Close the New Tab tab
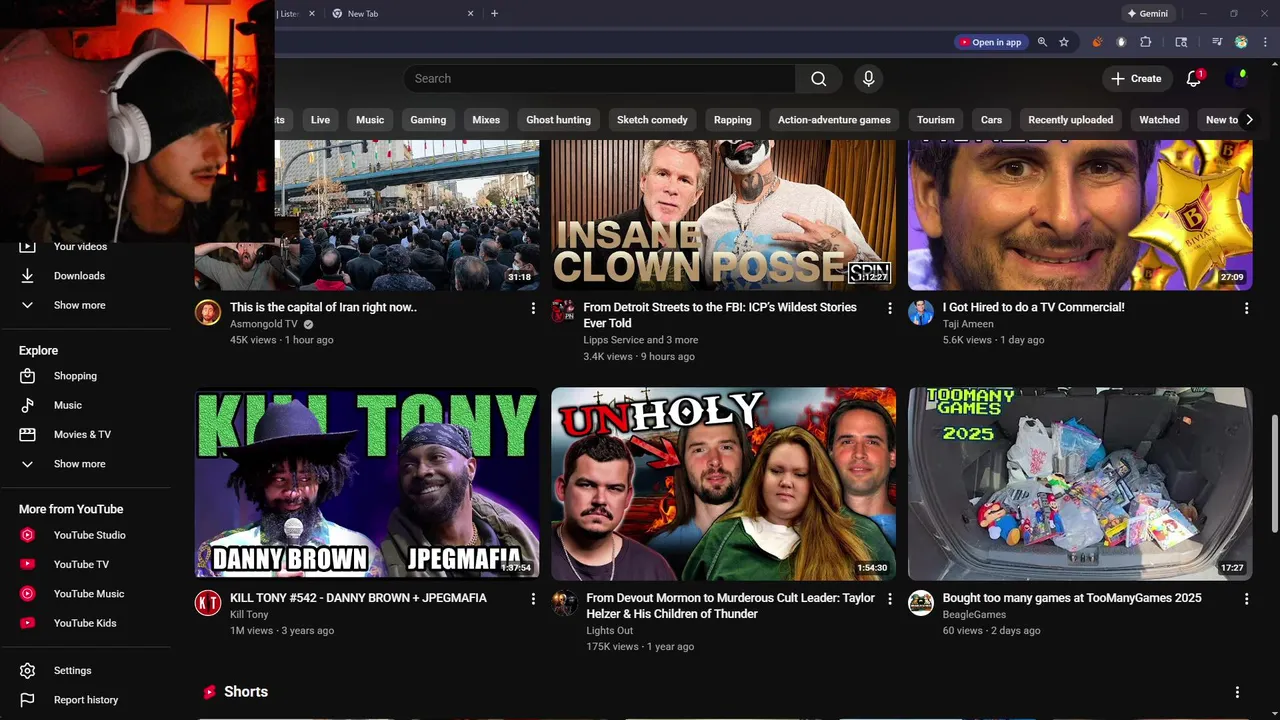Screen dimensions: 1280x720 470,14
